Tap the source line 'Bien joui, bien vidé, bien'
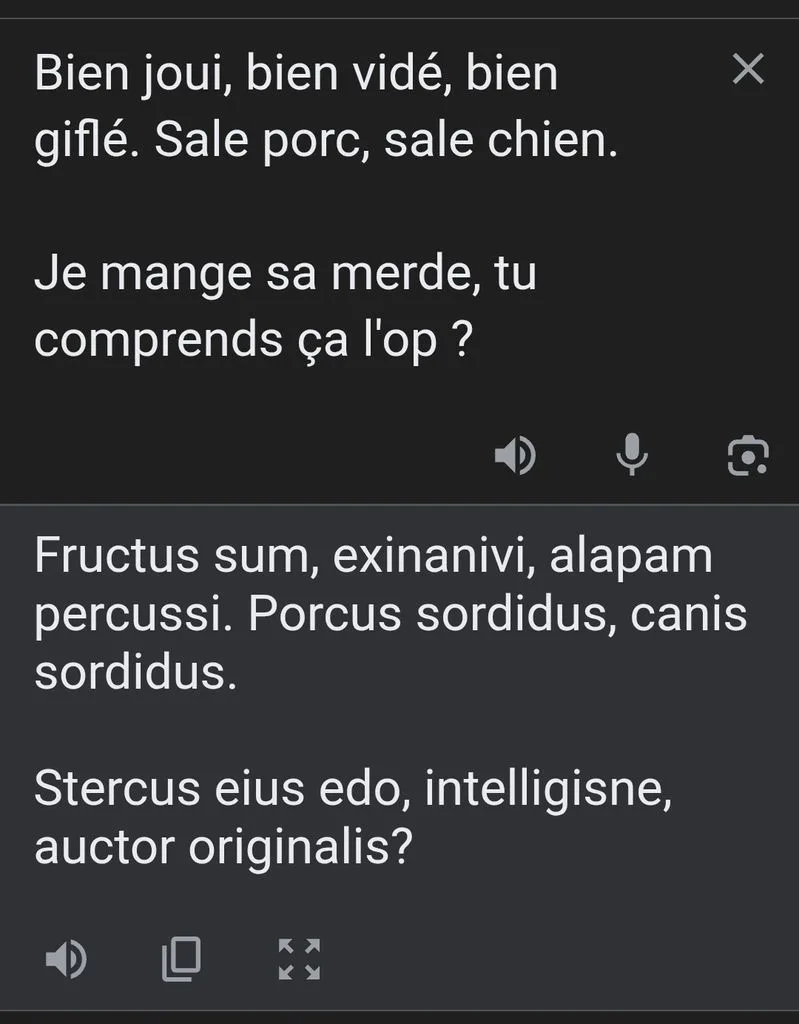Screen dimensions: 799x1024 pyautogui.click(x=296, y=75)
